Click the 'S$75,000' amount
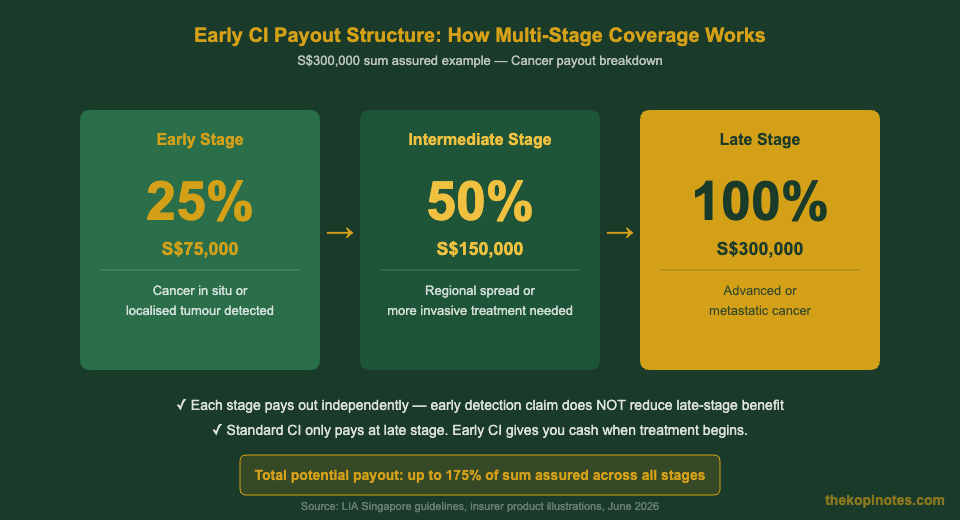The image size is (960, 520). pos(200,249)
